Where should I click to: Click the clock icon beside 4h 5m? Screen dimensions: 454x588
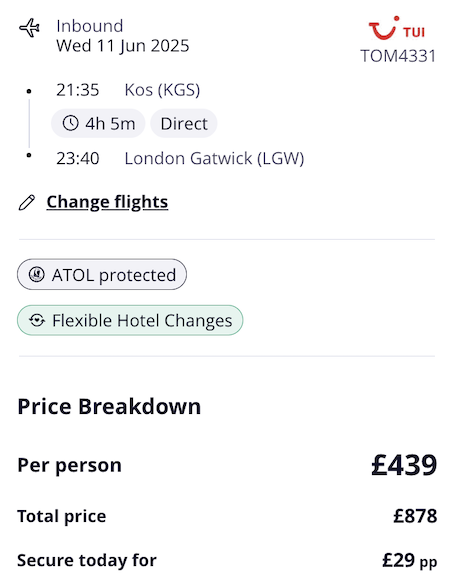pyautogui.click(x=70, y=123)
